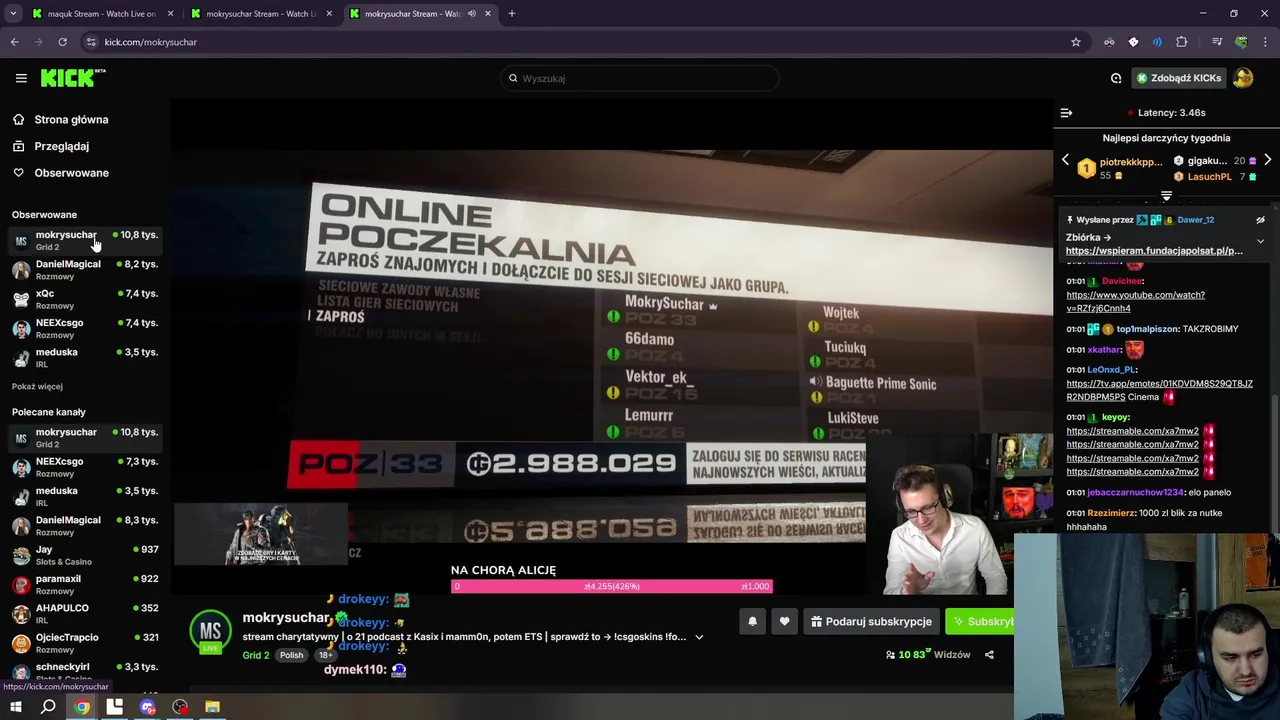Click the piotrekkkpp top gifter name
This screenshot has width=1280, height=720.
click(1131, 162)
